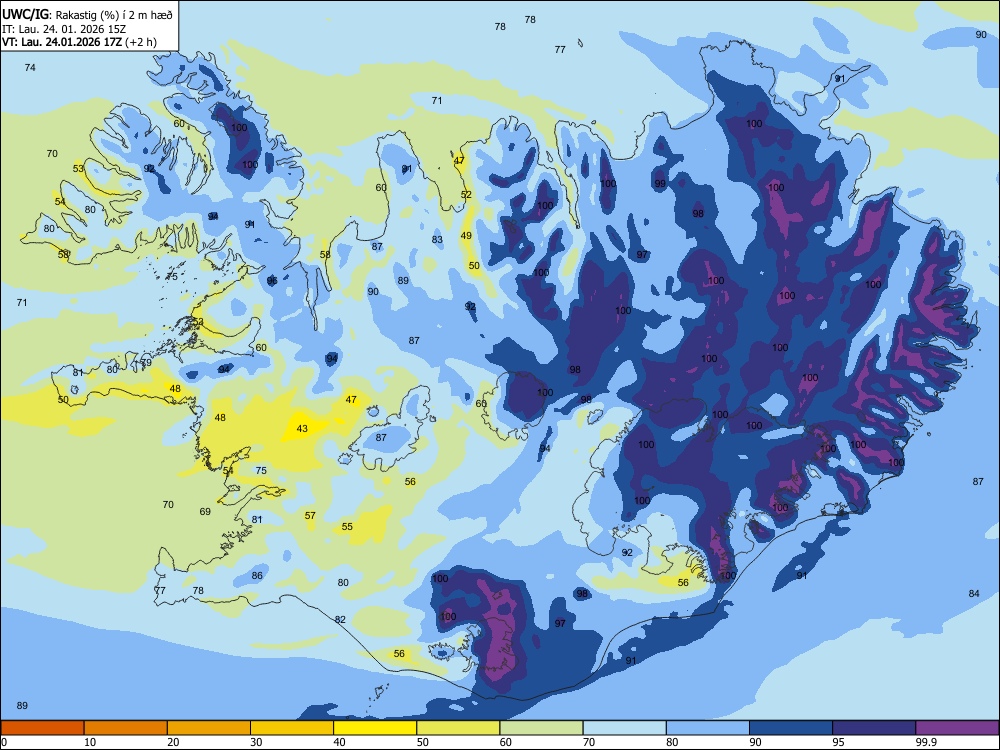Viewport: 1000px width, 750px height.
Task: Click the humidity value 49 on the map
Action: tap(466, 236)
